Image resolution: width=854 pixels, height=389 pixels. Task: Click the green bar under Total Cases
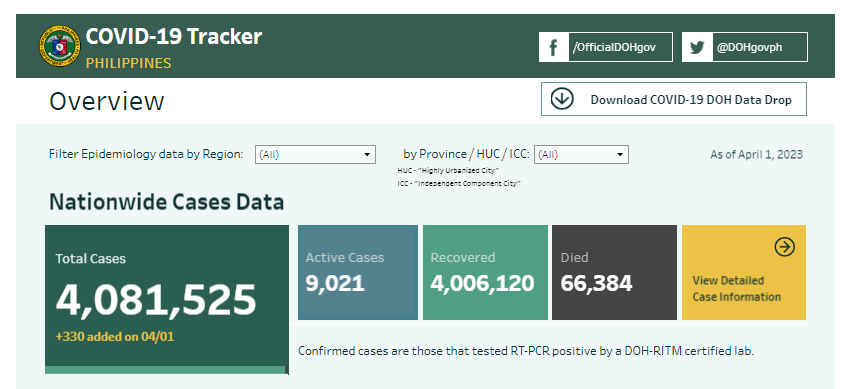pos(166,370)
